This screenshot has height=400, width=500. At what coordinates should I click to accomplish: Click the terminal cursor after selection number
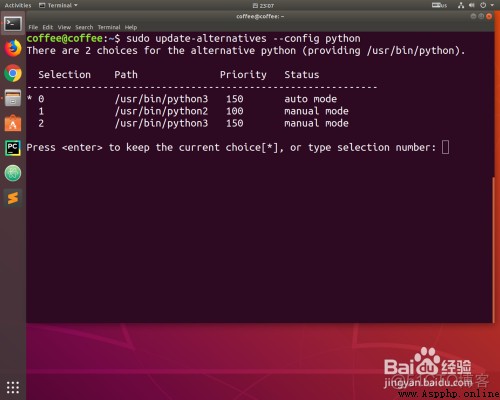click(445, 147)
